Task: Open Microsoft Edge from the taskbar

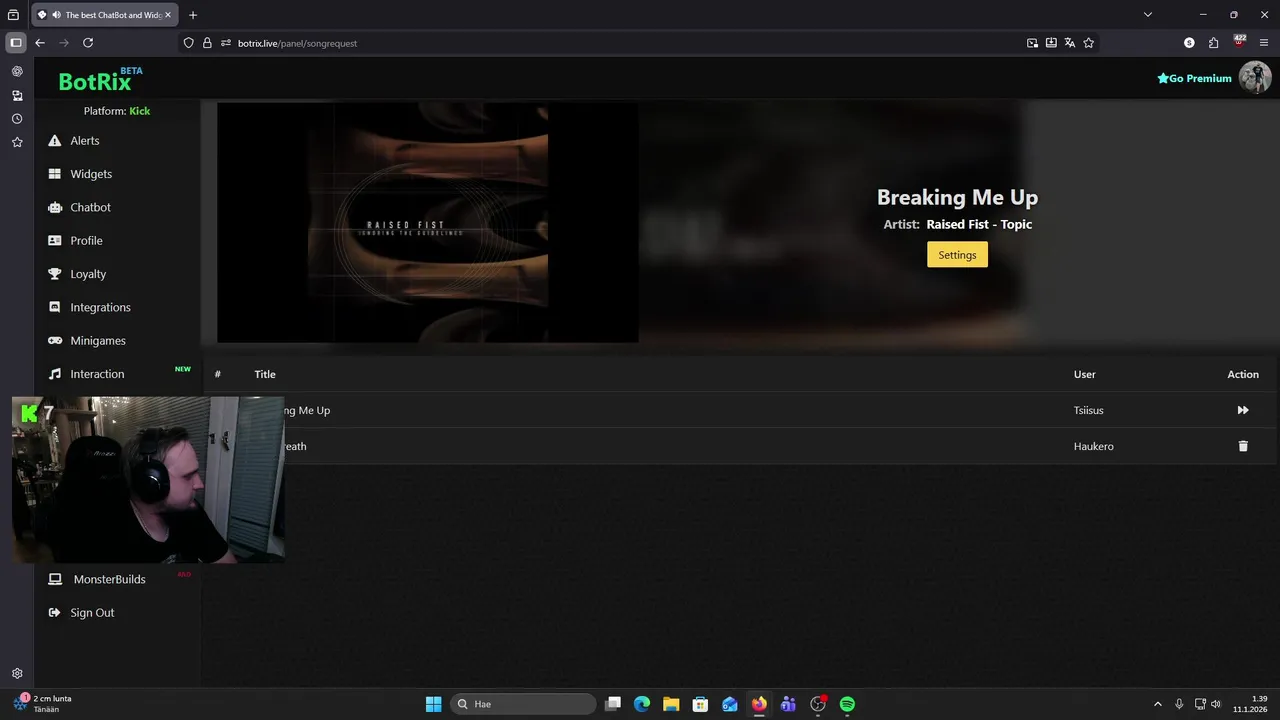Action: (642, 704)
